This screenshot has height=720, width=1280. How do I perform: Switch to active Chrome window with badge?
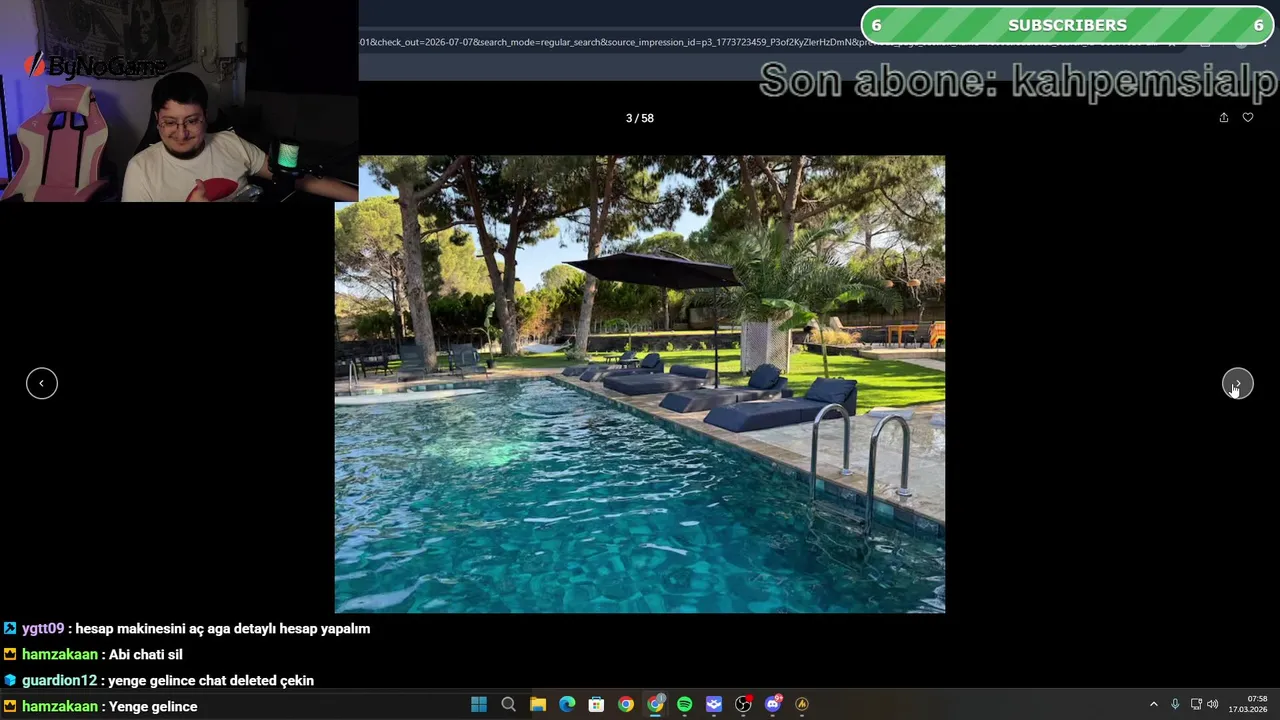coord(655,704)
